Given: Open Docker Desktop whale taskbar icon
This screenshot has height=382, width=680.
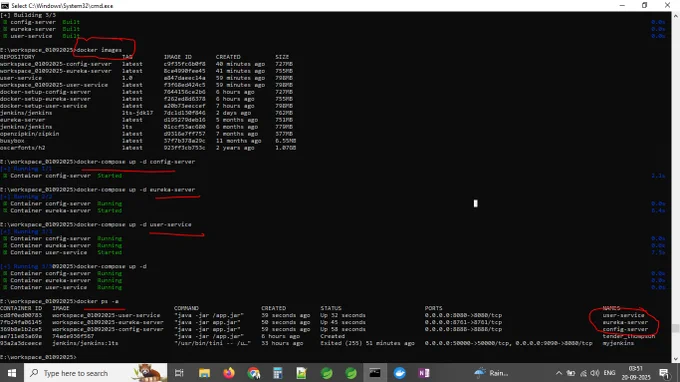Looking at the screenshot, I should pos(399,373).
